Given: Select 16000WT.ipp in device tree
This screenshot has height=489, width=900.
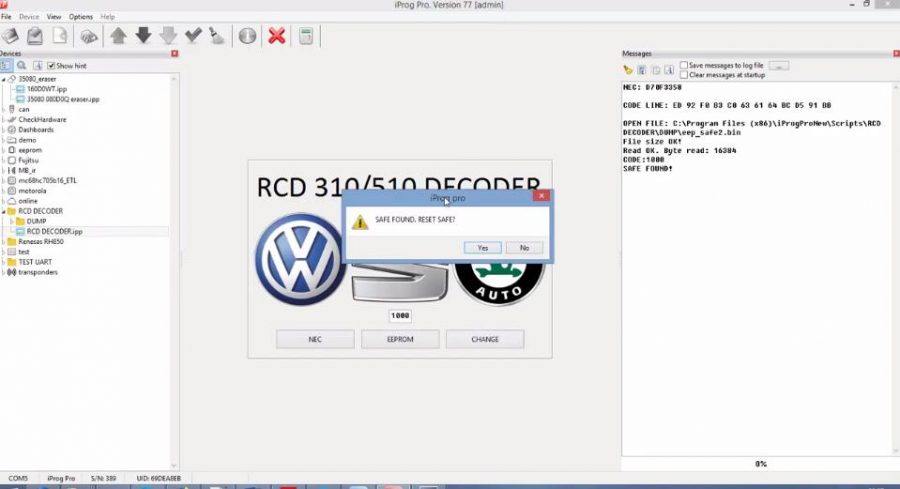Looking at the screenshot, I should click(x=46, y=89).
